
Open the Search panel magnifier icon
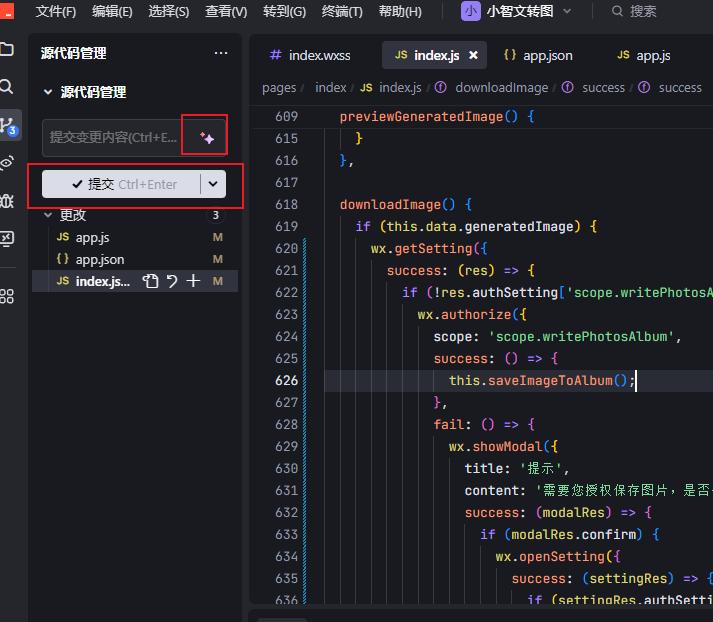(x=8, y=87)
